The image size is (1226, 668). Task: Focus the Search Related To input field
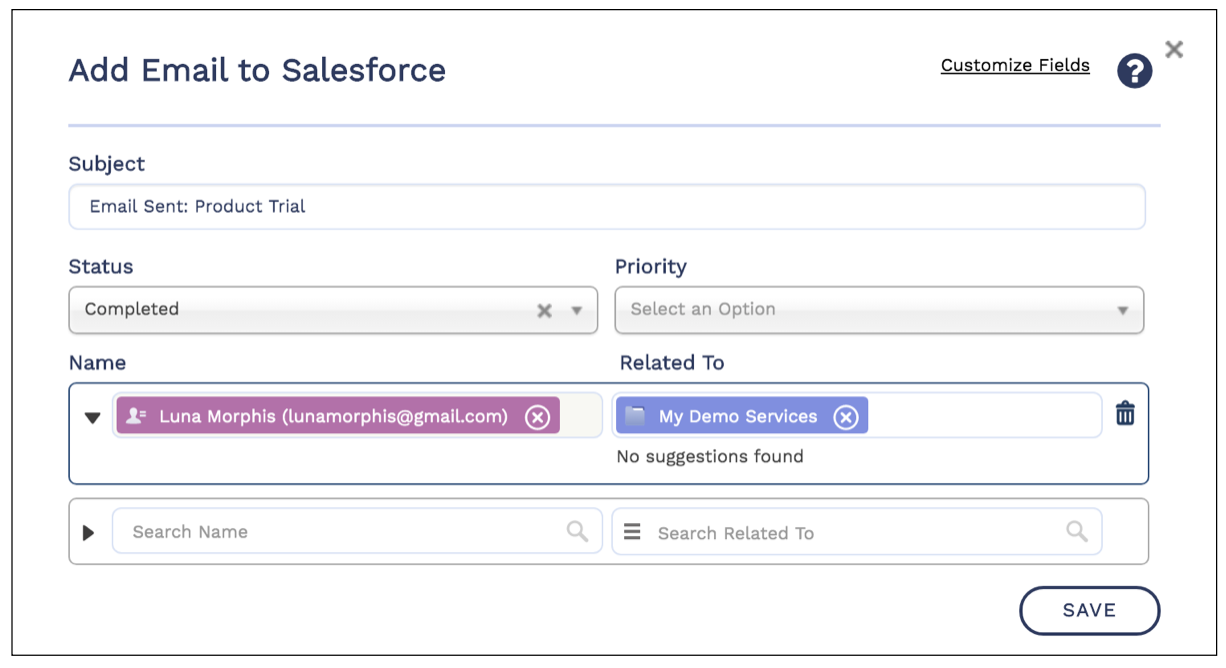click(855, 533)
